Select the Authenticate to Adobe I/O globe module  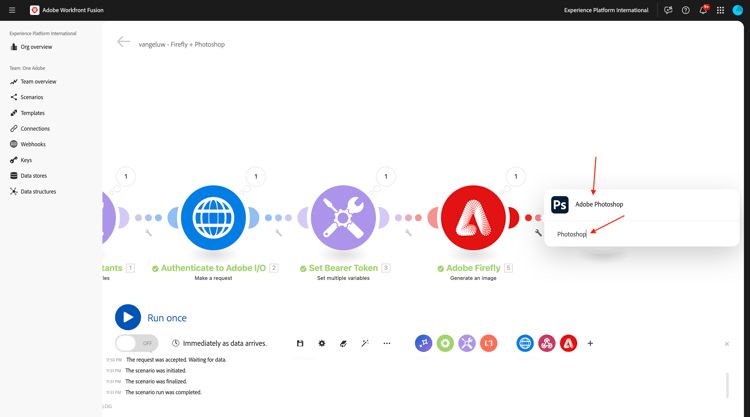coord(213,218)
